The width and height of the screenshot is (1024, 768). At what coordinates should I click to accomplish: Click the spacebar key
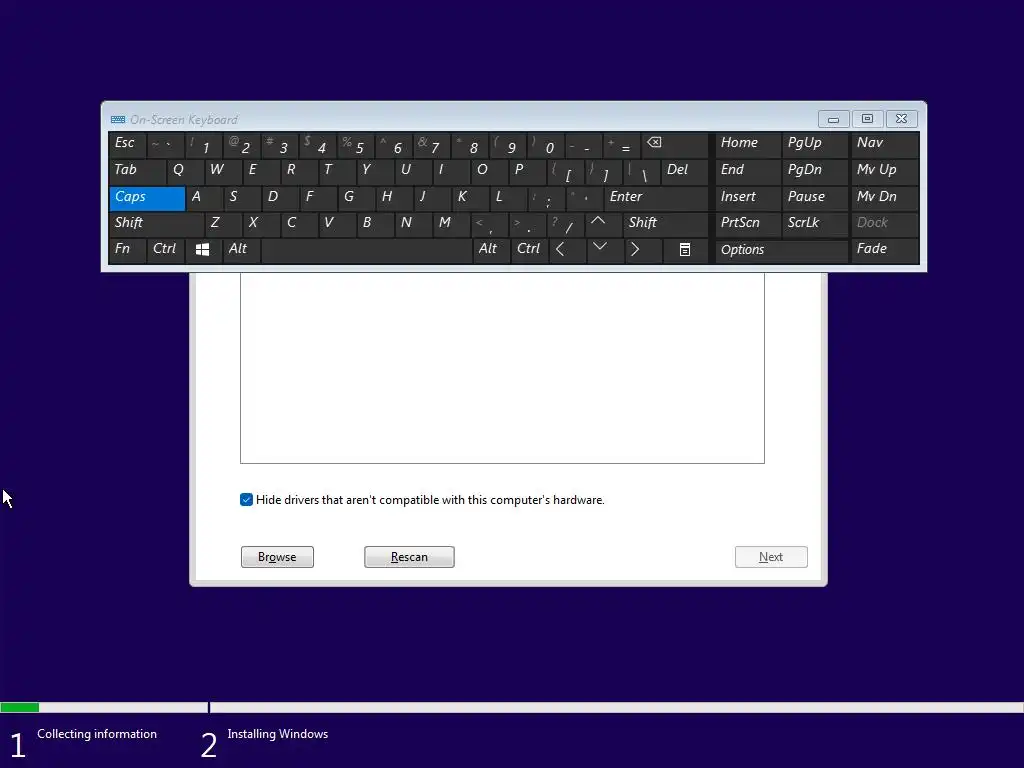(366, 251)
